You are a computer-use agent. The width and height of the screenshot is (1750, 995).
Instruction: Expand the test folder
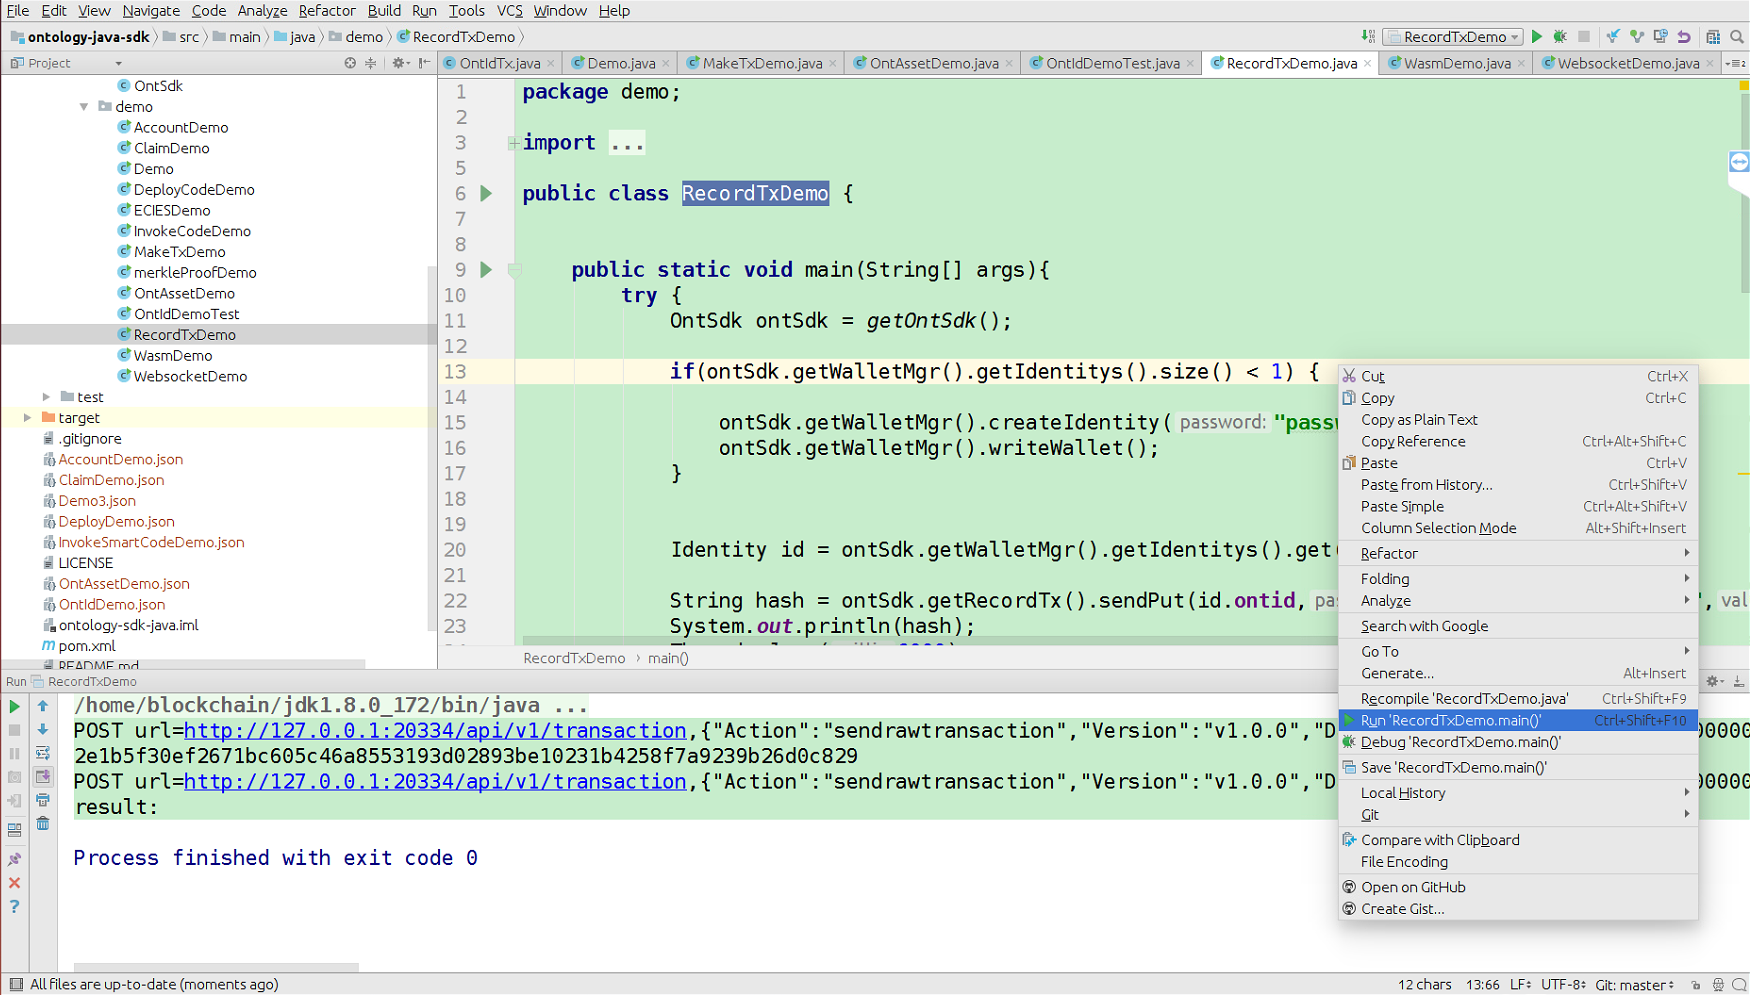coord(47,397)
